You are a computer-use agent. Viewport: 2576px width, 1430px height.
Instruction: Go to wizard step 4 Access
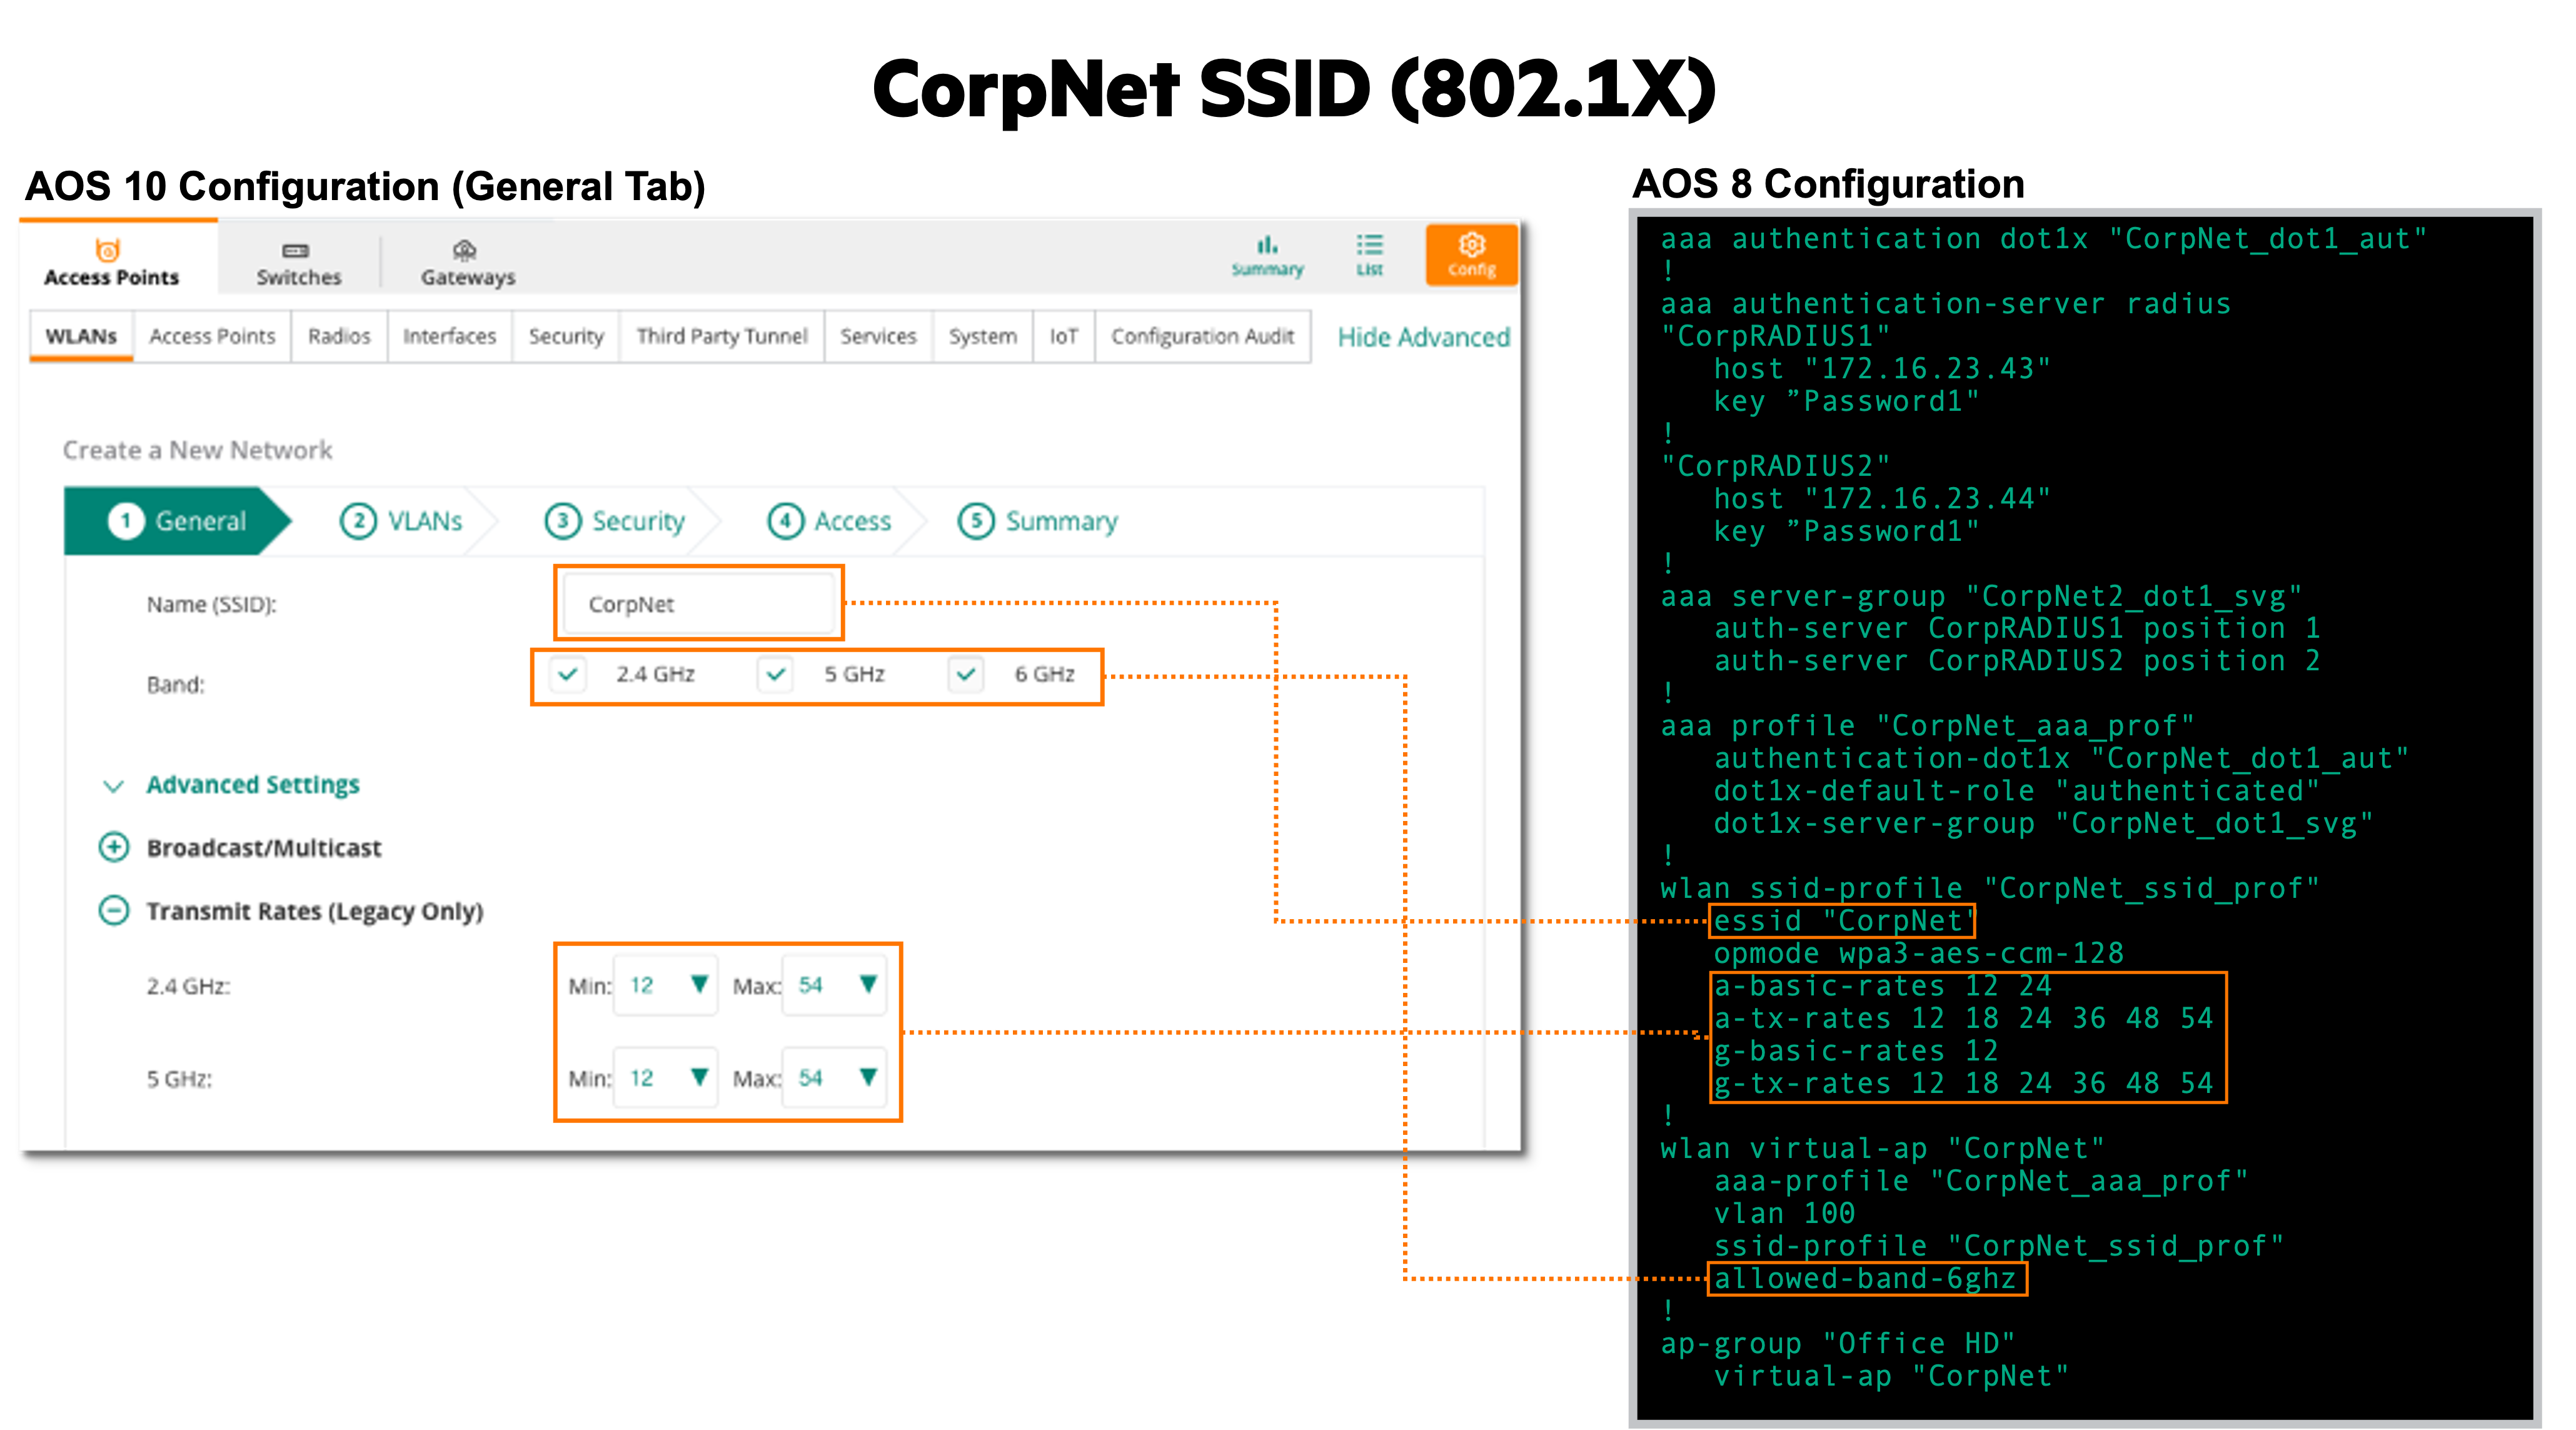[829, 521]
